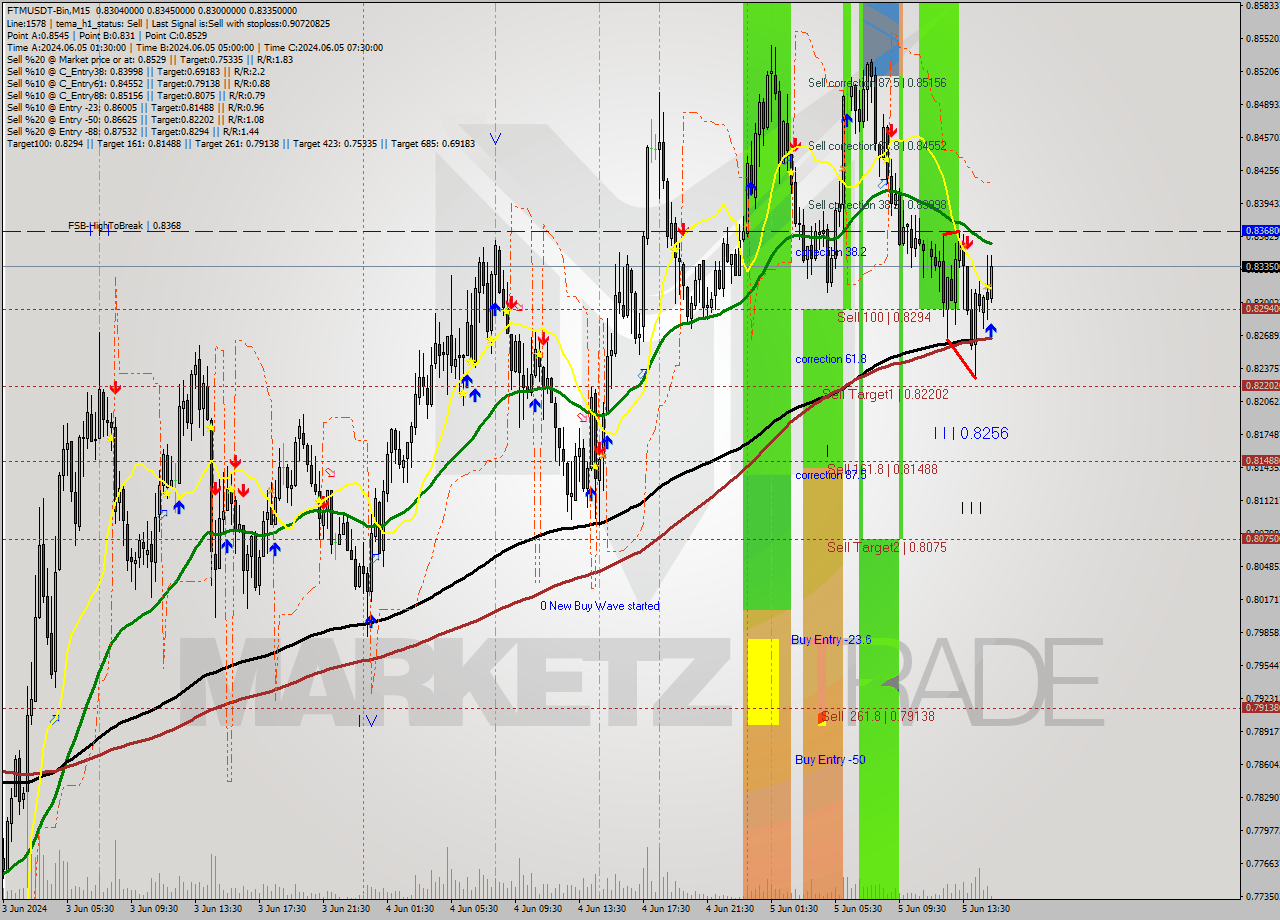The width and height of the screenshot is (1280, 920).
Task: Click the red 0.8075 price tag on axis
Action: [1260, 538]
